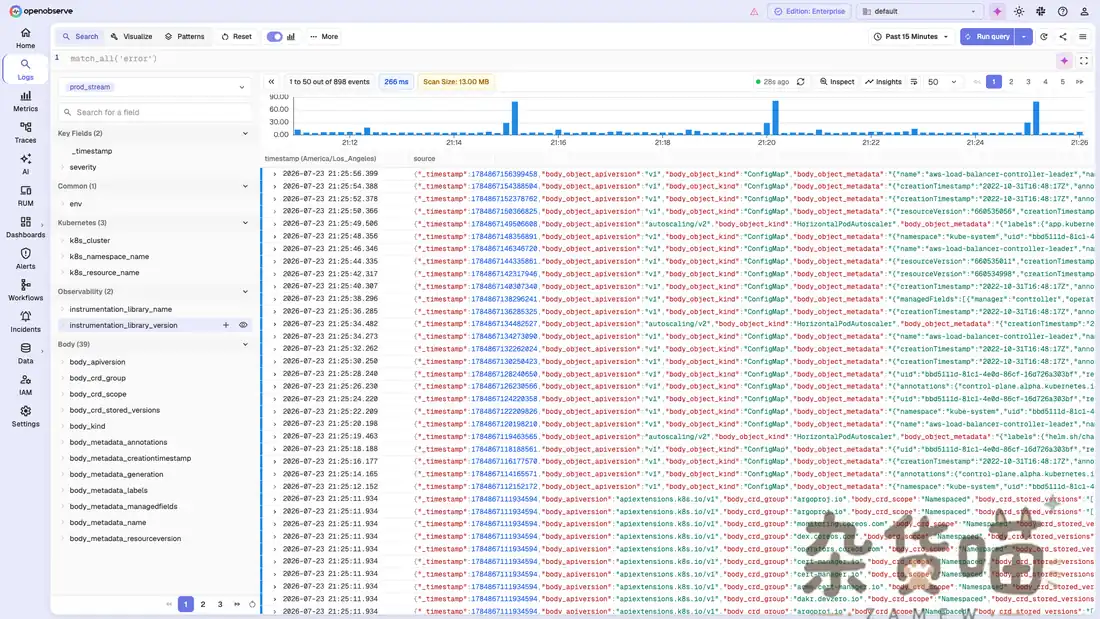This screenshot has height=619, width=1100.
Task: Switch to the Patterns tab
Action: click(185, 36)
